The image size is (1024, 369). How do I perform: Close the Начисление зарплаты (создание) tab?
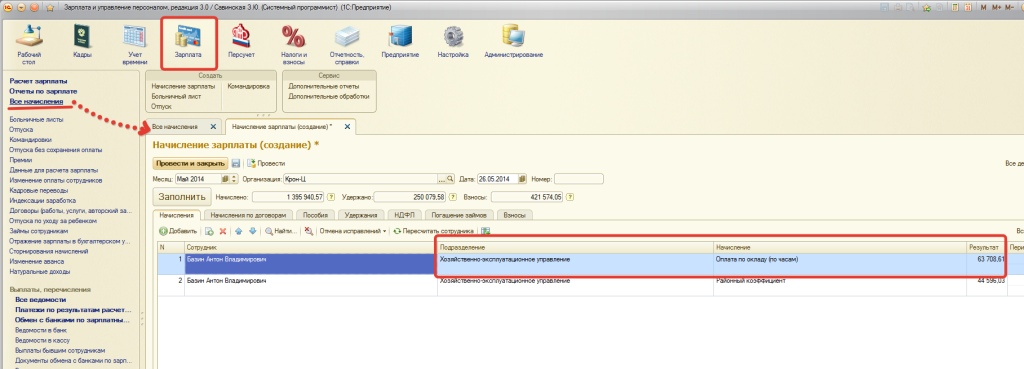[347, 127]
